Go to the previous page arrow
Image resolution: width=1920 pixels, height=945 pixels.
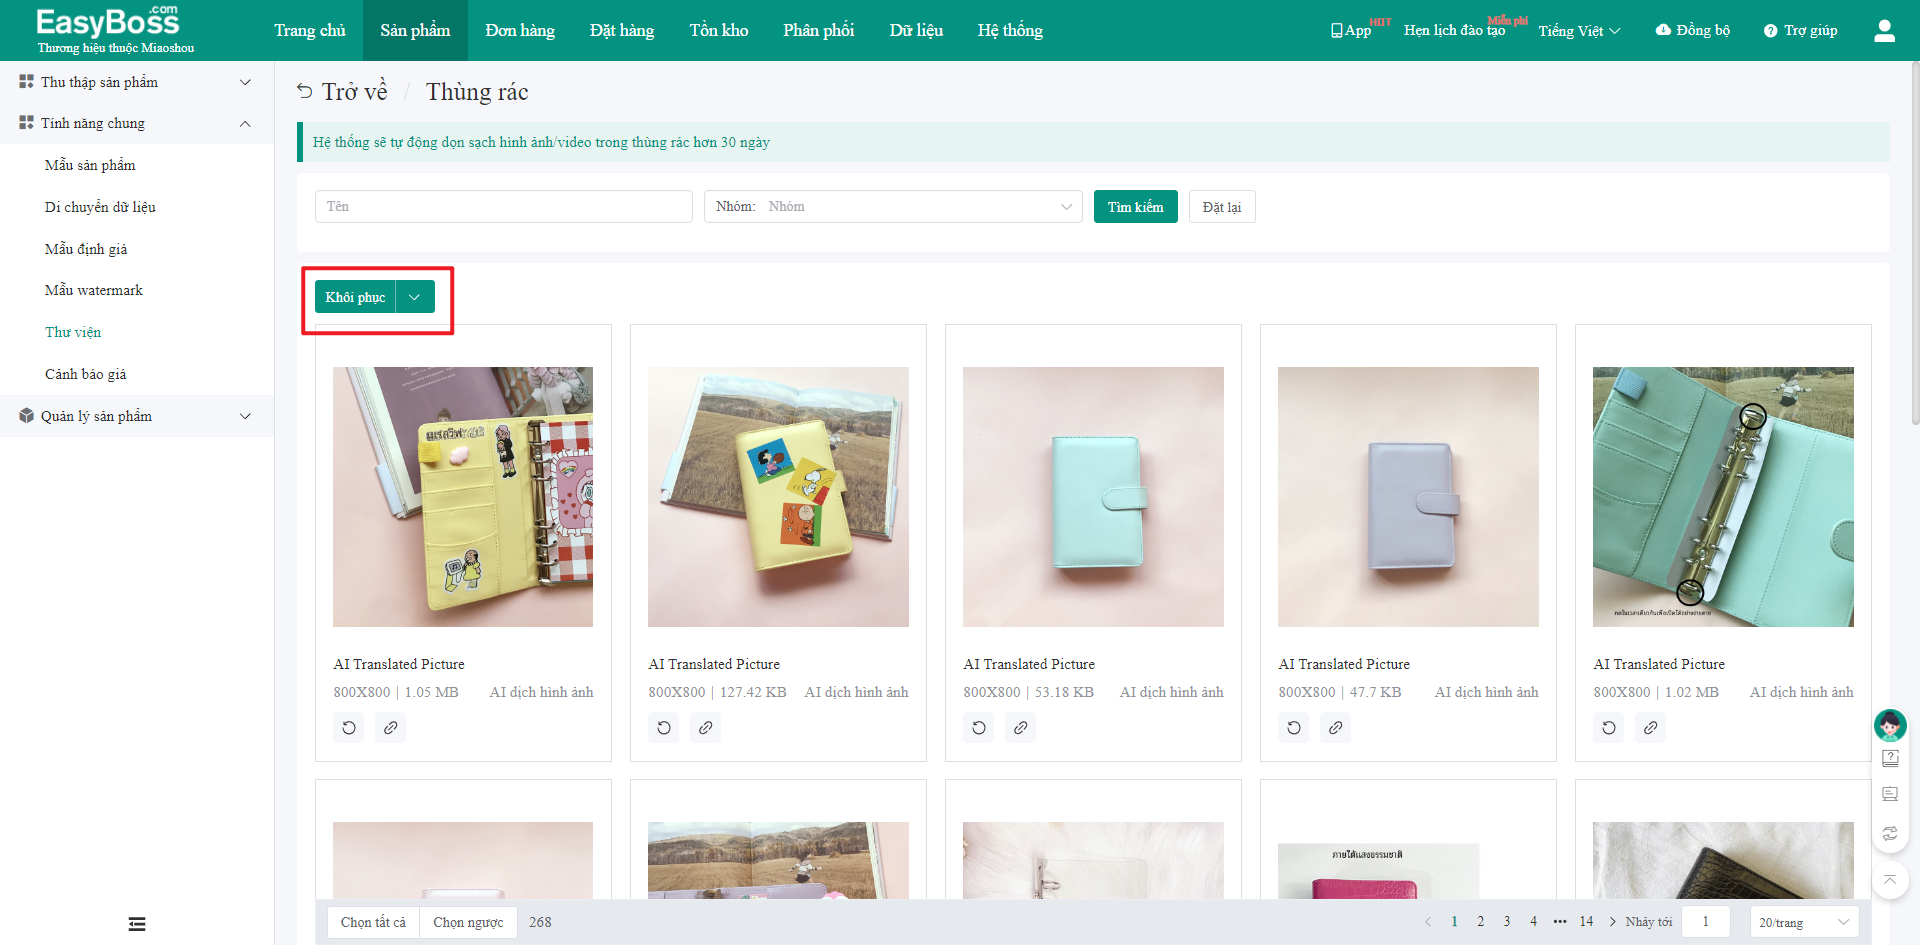coord(1428,922)
